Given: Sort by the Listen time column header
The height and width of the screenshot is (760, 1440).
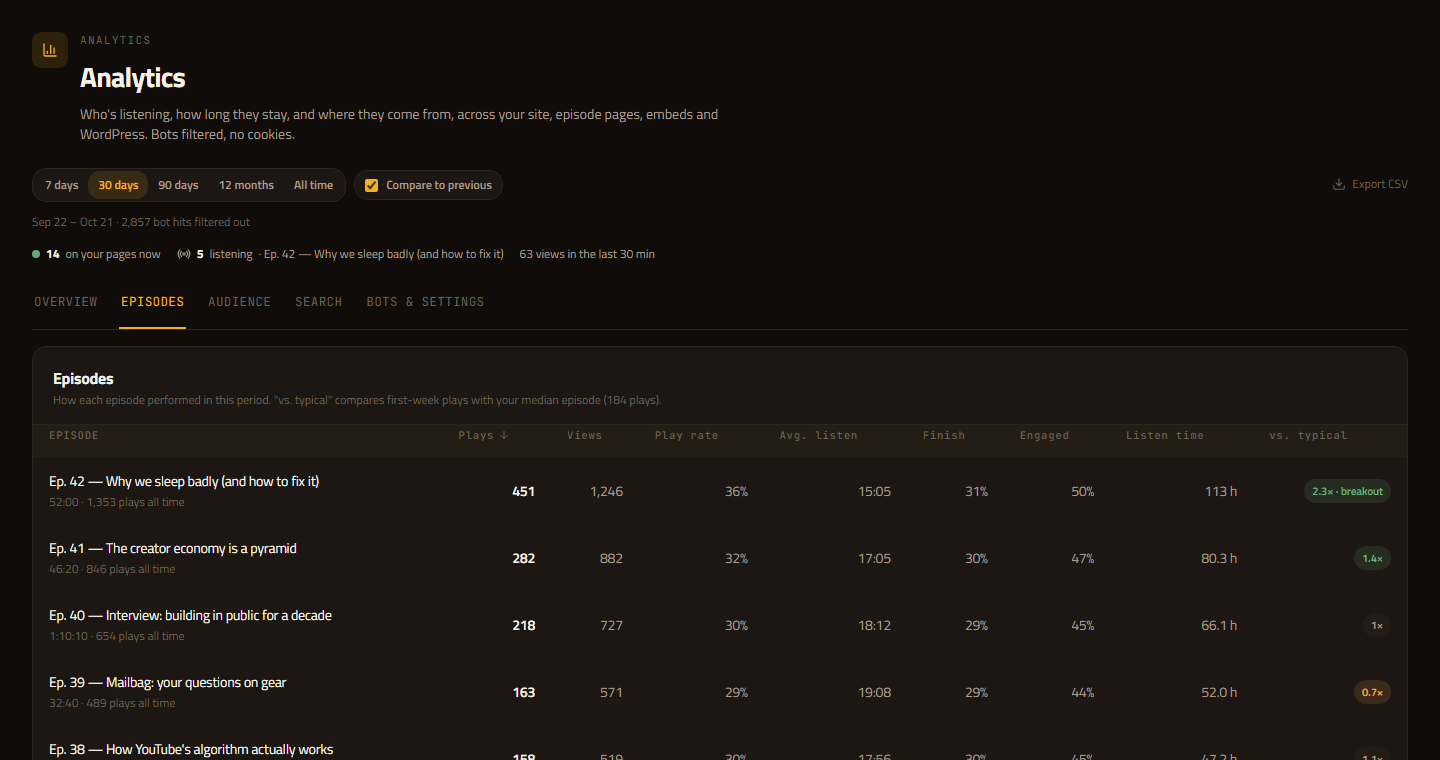Looking at the screenshot, I should coord(1165,435).
